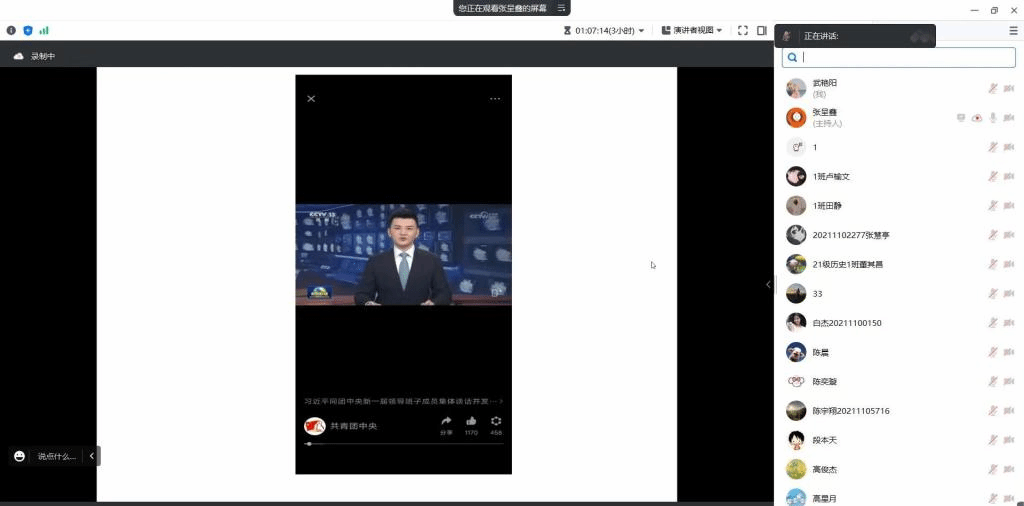The width and height of the screenshot is (1024, 506).
Task: Toggle the side panel layout icon
Action: [x=762, y=30]
